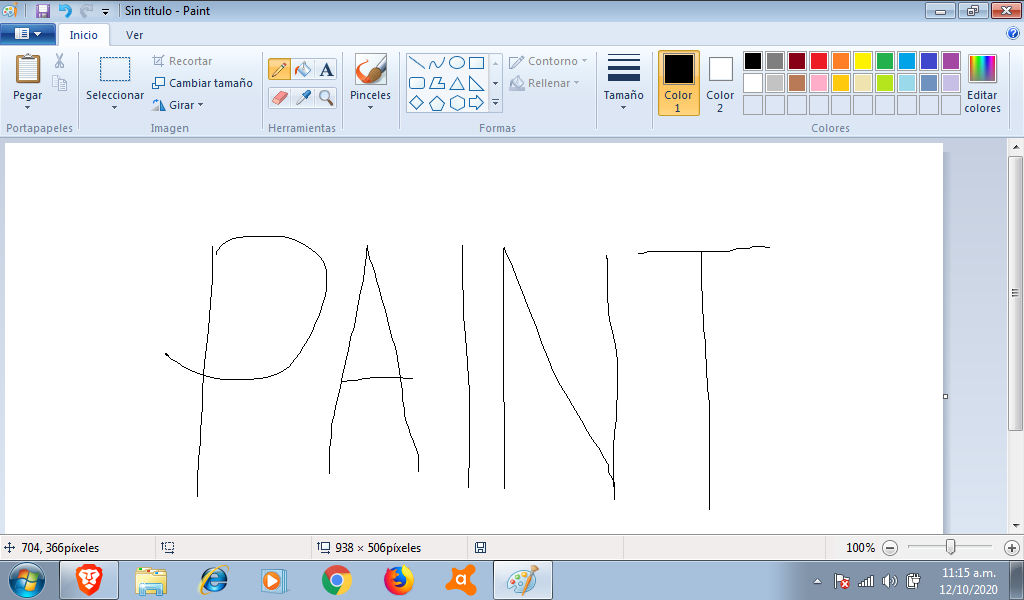This screenshot has width=1024, height=600.
Task: Click the Pinceles brush icon
Action: [370, 69]
